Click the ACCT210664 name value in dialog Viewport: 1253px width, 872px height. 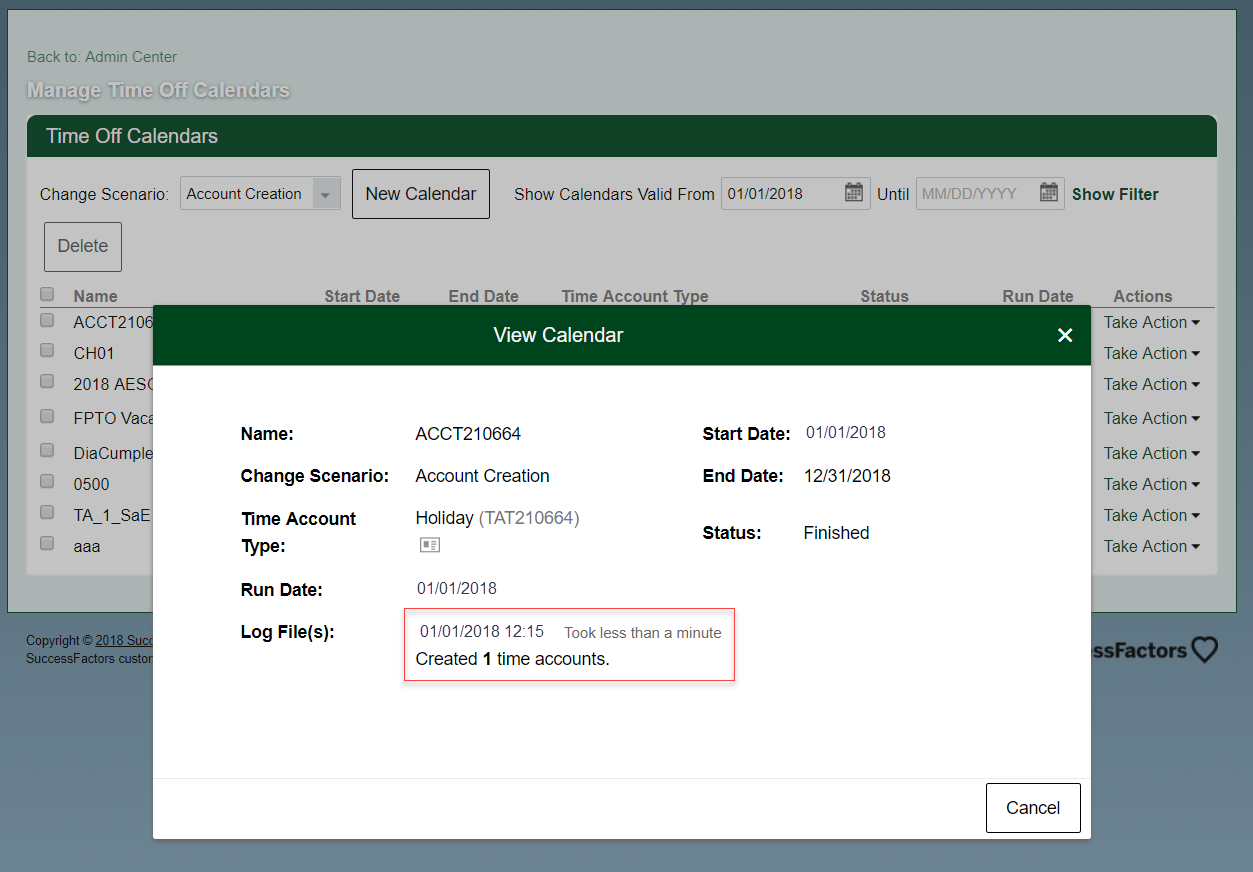pyautogui.click(x=468, y=434)
